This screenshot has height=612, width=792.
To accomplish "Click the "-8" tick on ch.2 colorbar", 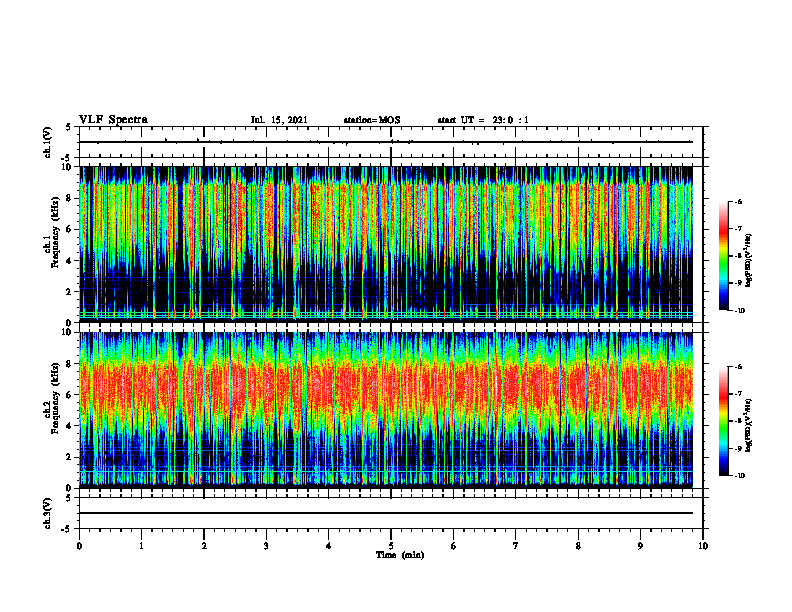I will tap(738, 421).
